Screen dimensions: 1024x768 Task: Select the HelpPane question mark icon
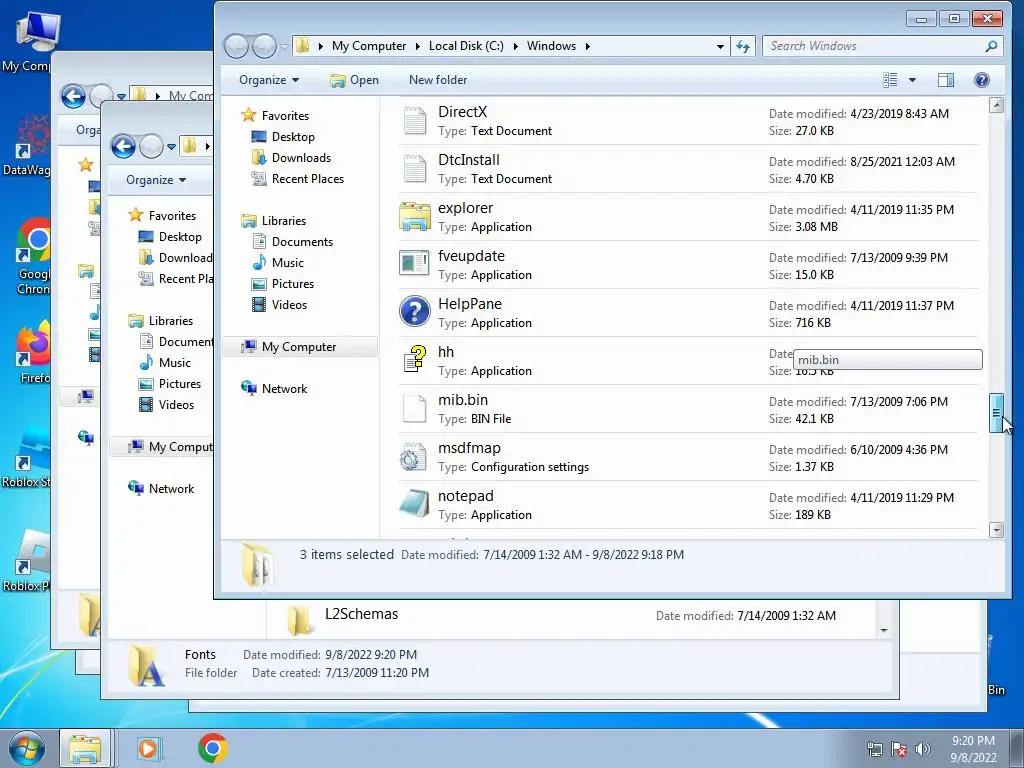pyautogui.click(x=415, y=312)
